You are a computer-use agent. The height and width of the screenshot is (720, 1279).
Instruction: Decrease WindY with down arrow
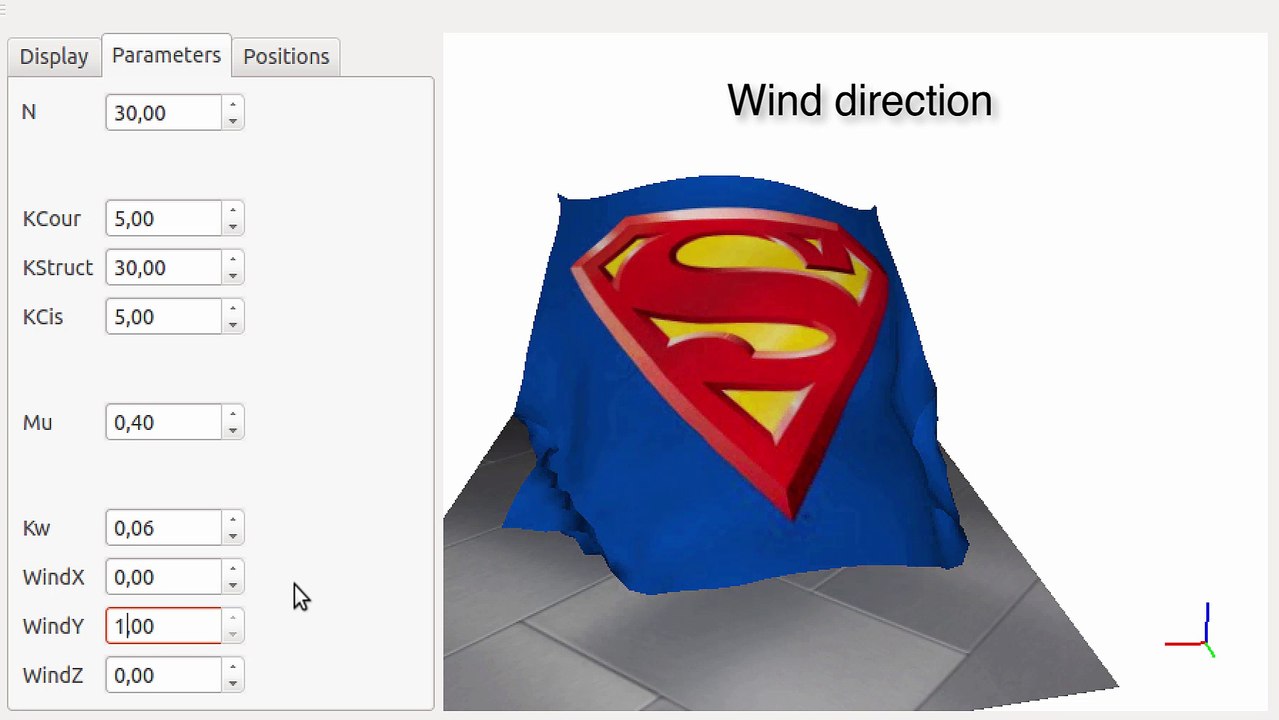tap(232, 635)
